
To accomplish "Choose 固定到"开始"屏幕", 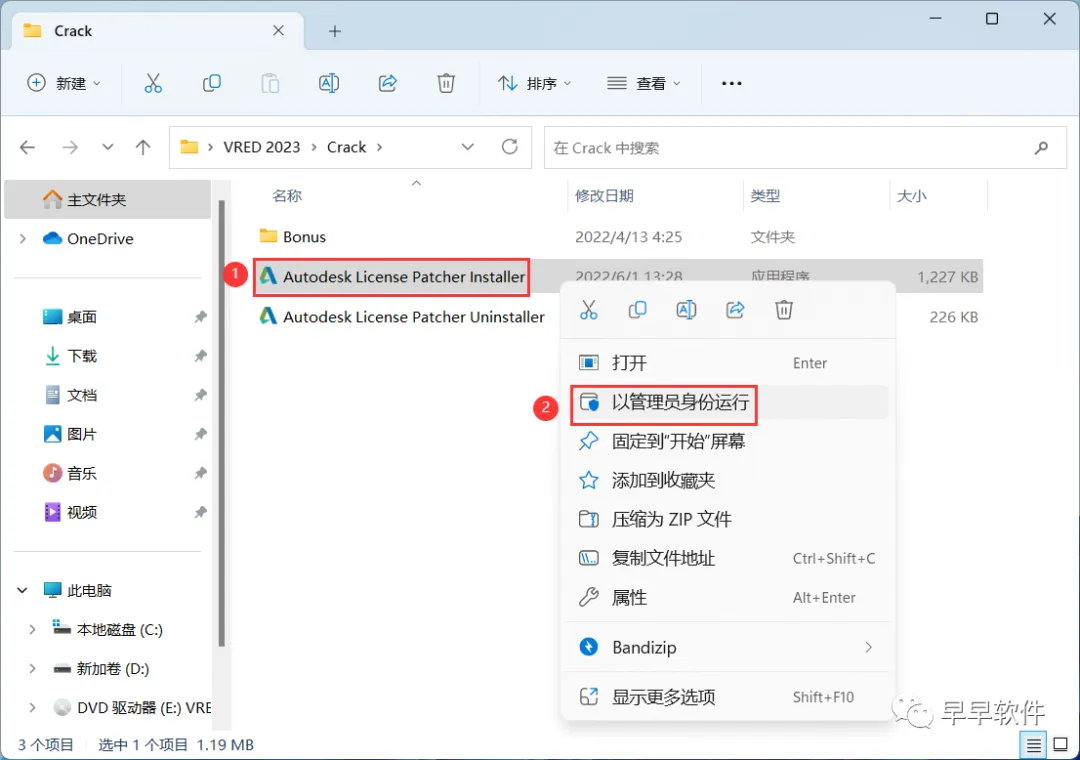I will tap(727, 442).
